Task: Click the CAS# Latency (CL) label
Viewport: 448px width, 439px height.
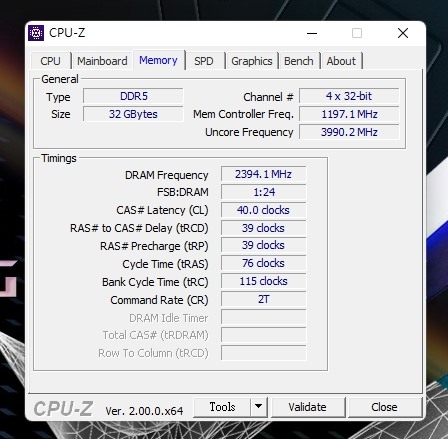Action: [162, 210]
